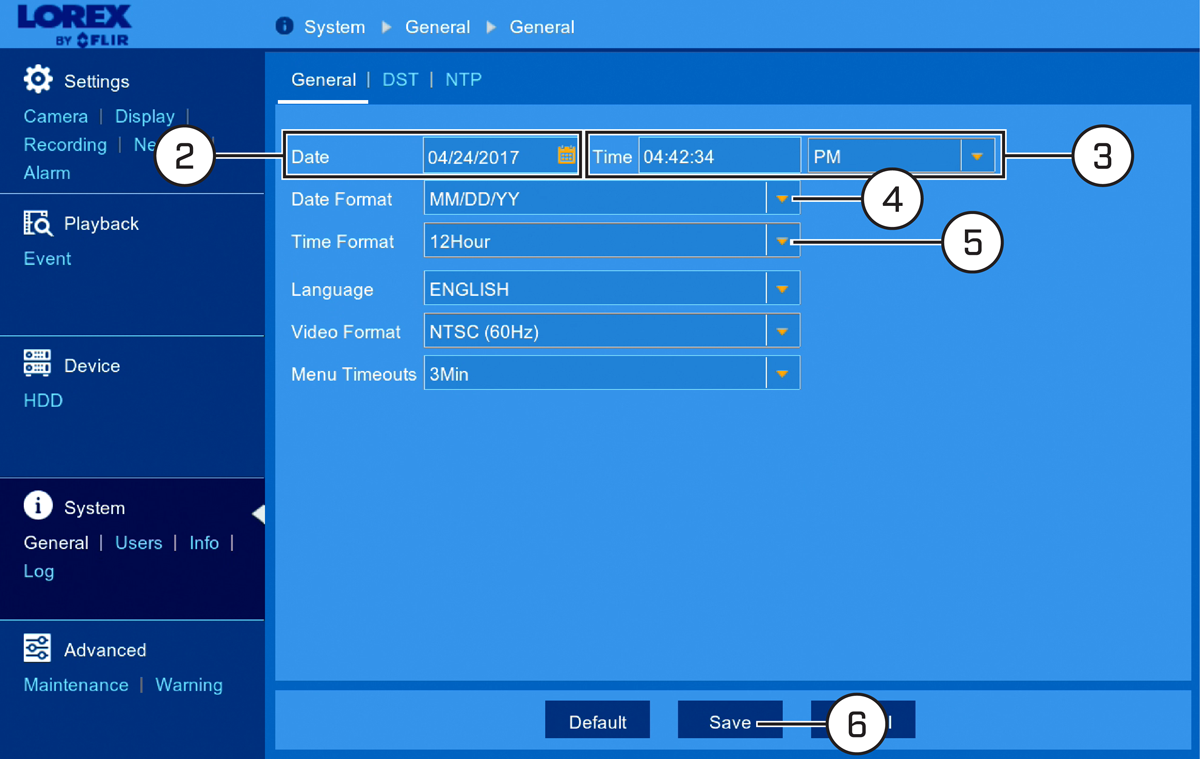Open Display settings link

click(145, 116)
